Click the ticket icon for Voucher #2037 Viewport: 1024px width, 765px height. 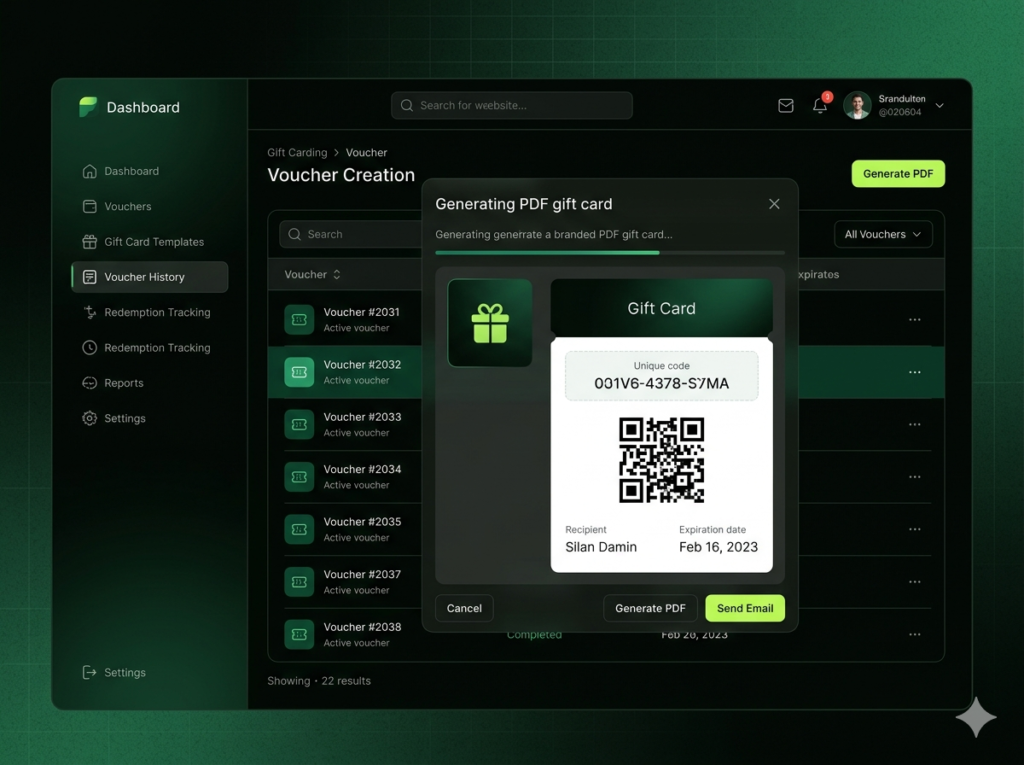(x=299, y=582)
